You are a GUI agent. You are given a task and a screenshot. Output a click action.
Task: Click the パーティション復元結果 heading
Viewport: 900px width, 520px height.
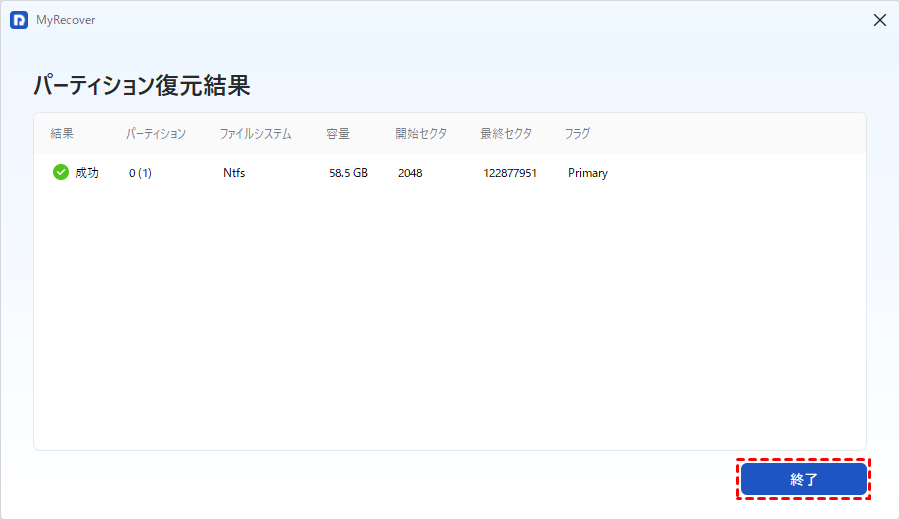(x=142, y=86)
